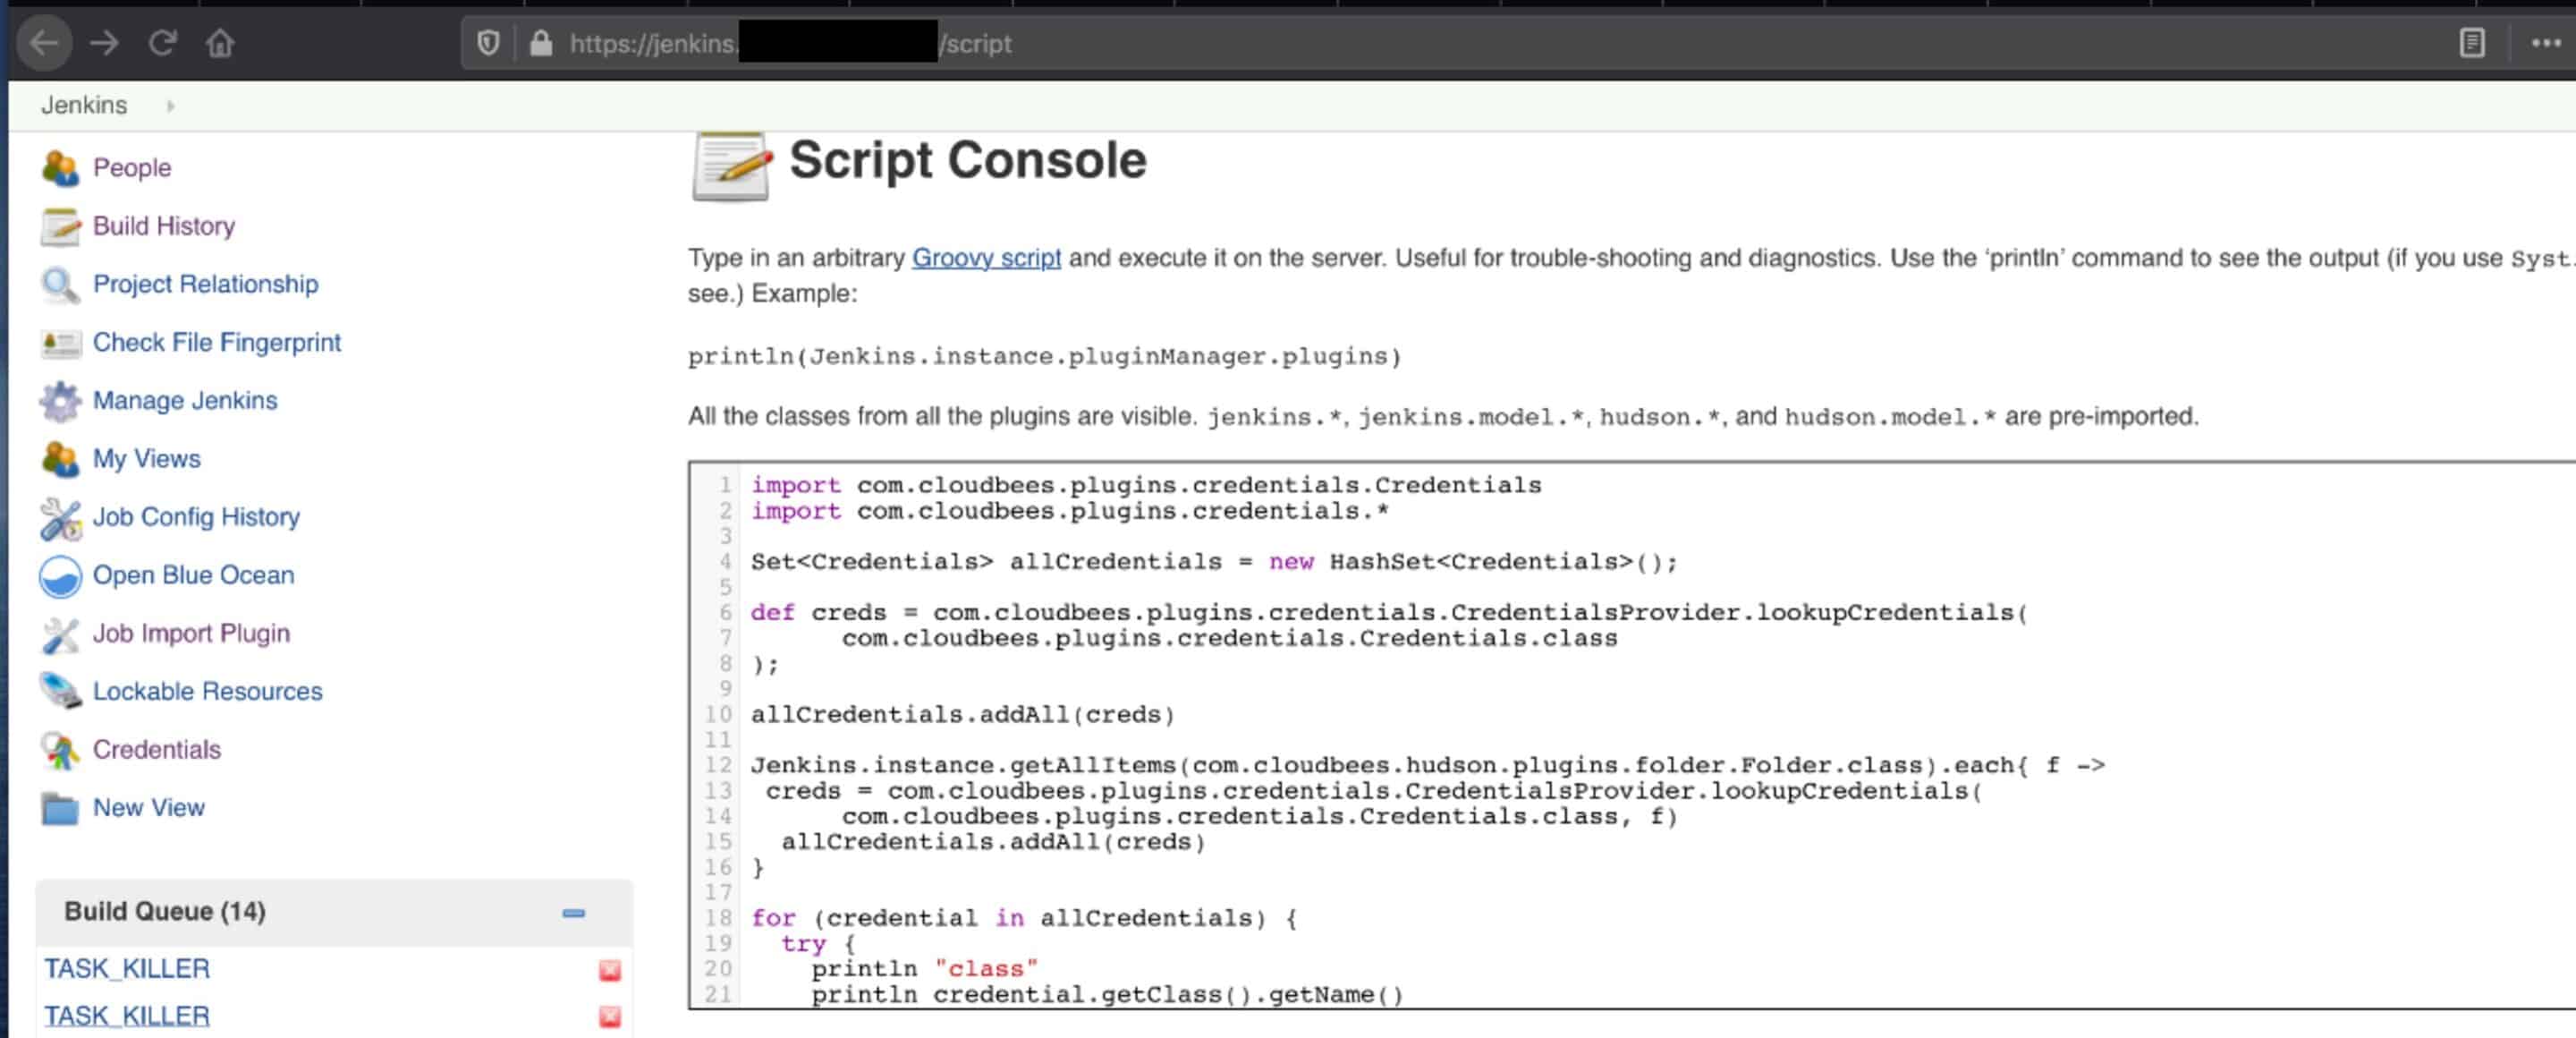Click the Job Import Plugin icon
Image resolution: width=2576 pixels, height=1038 pixels.
(60, 634)
